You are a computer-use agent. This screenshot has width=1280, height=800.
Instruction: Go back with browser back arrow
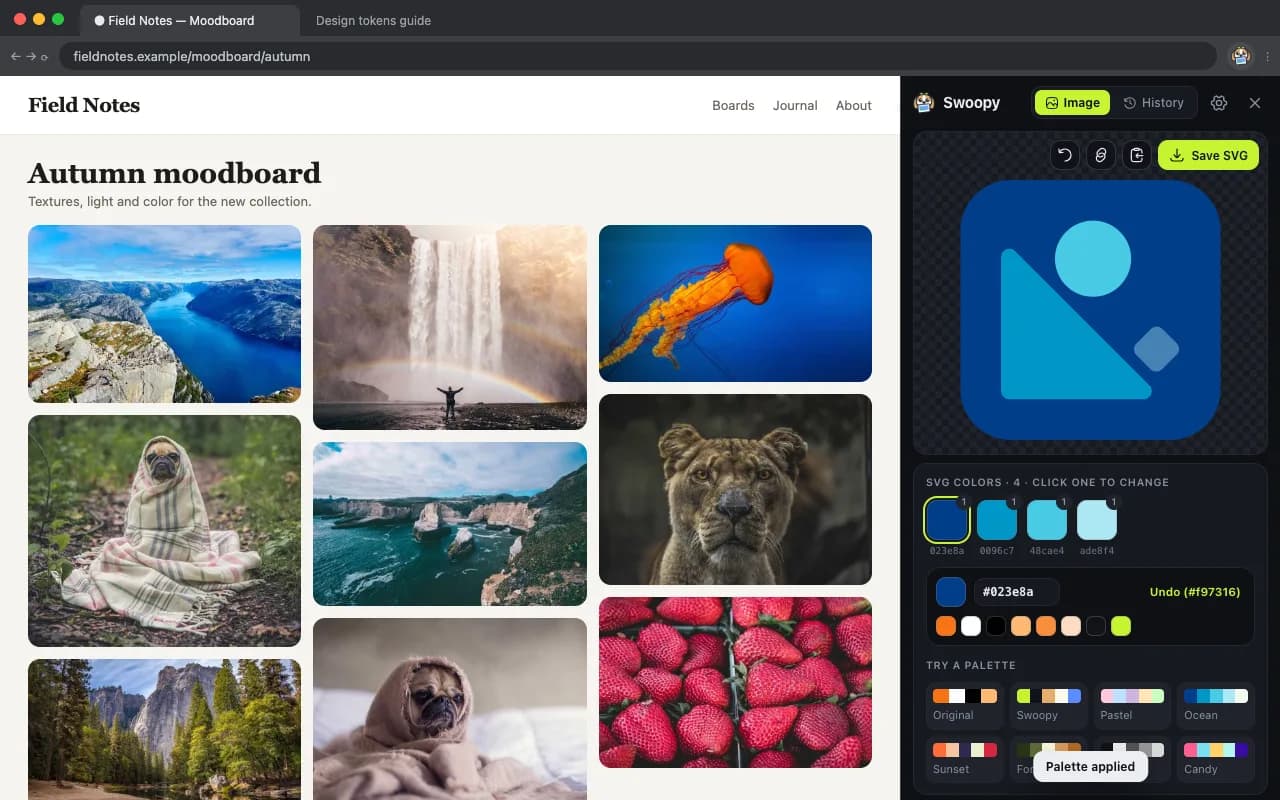tap(15, 57)
